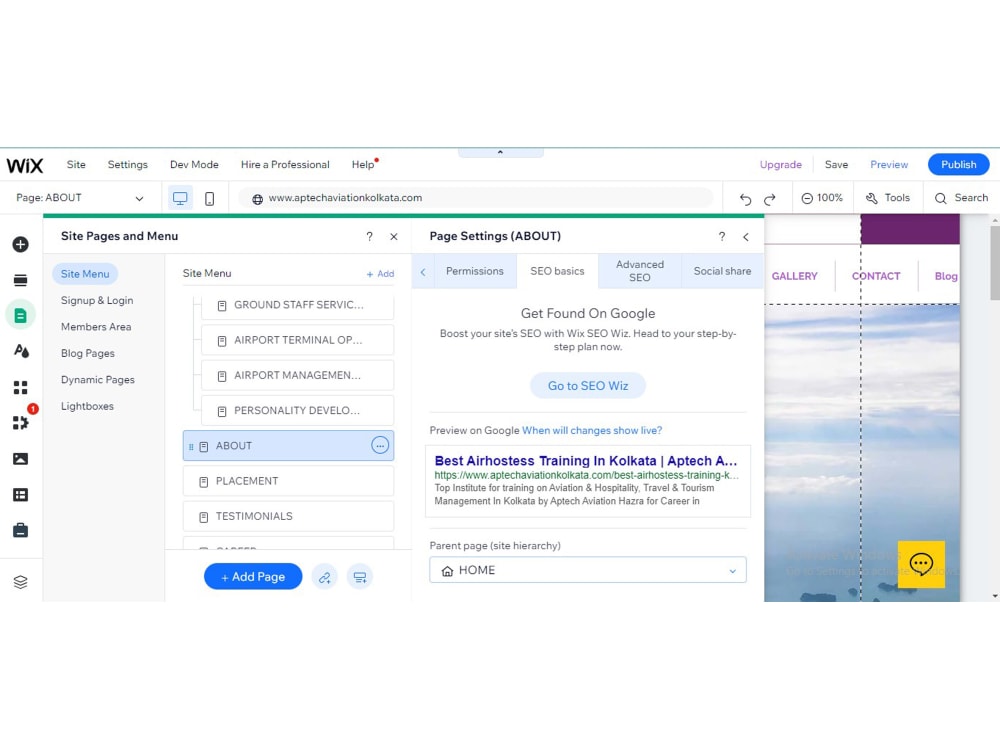Open the Menus & Pages sidebar icon

20,280
